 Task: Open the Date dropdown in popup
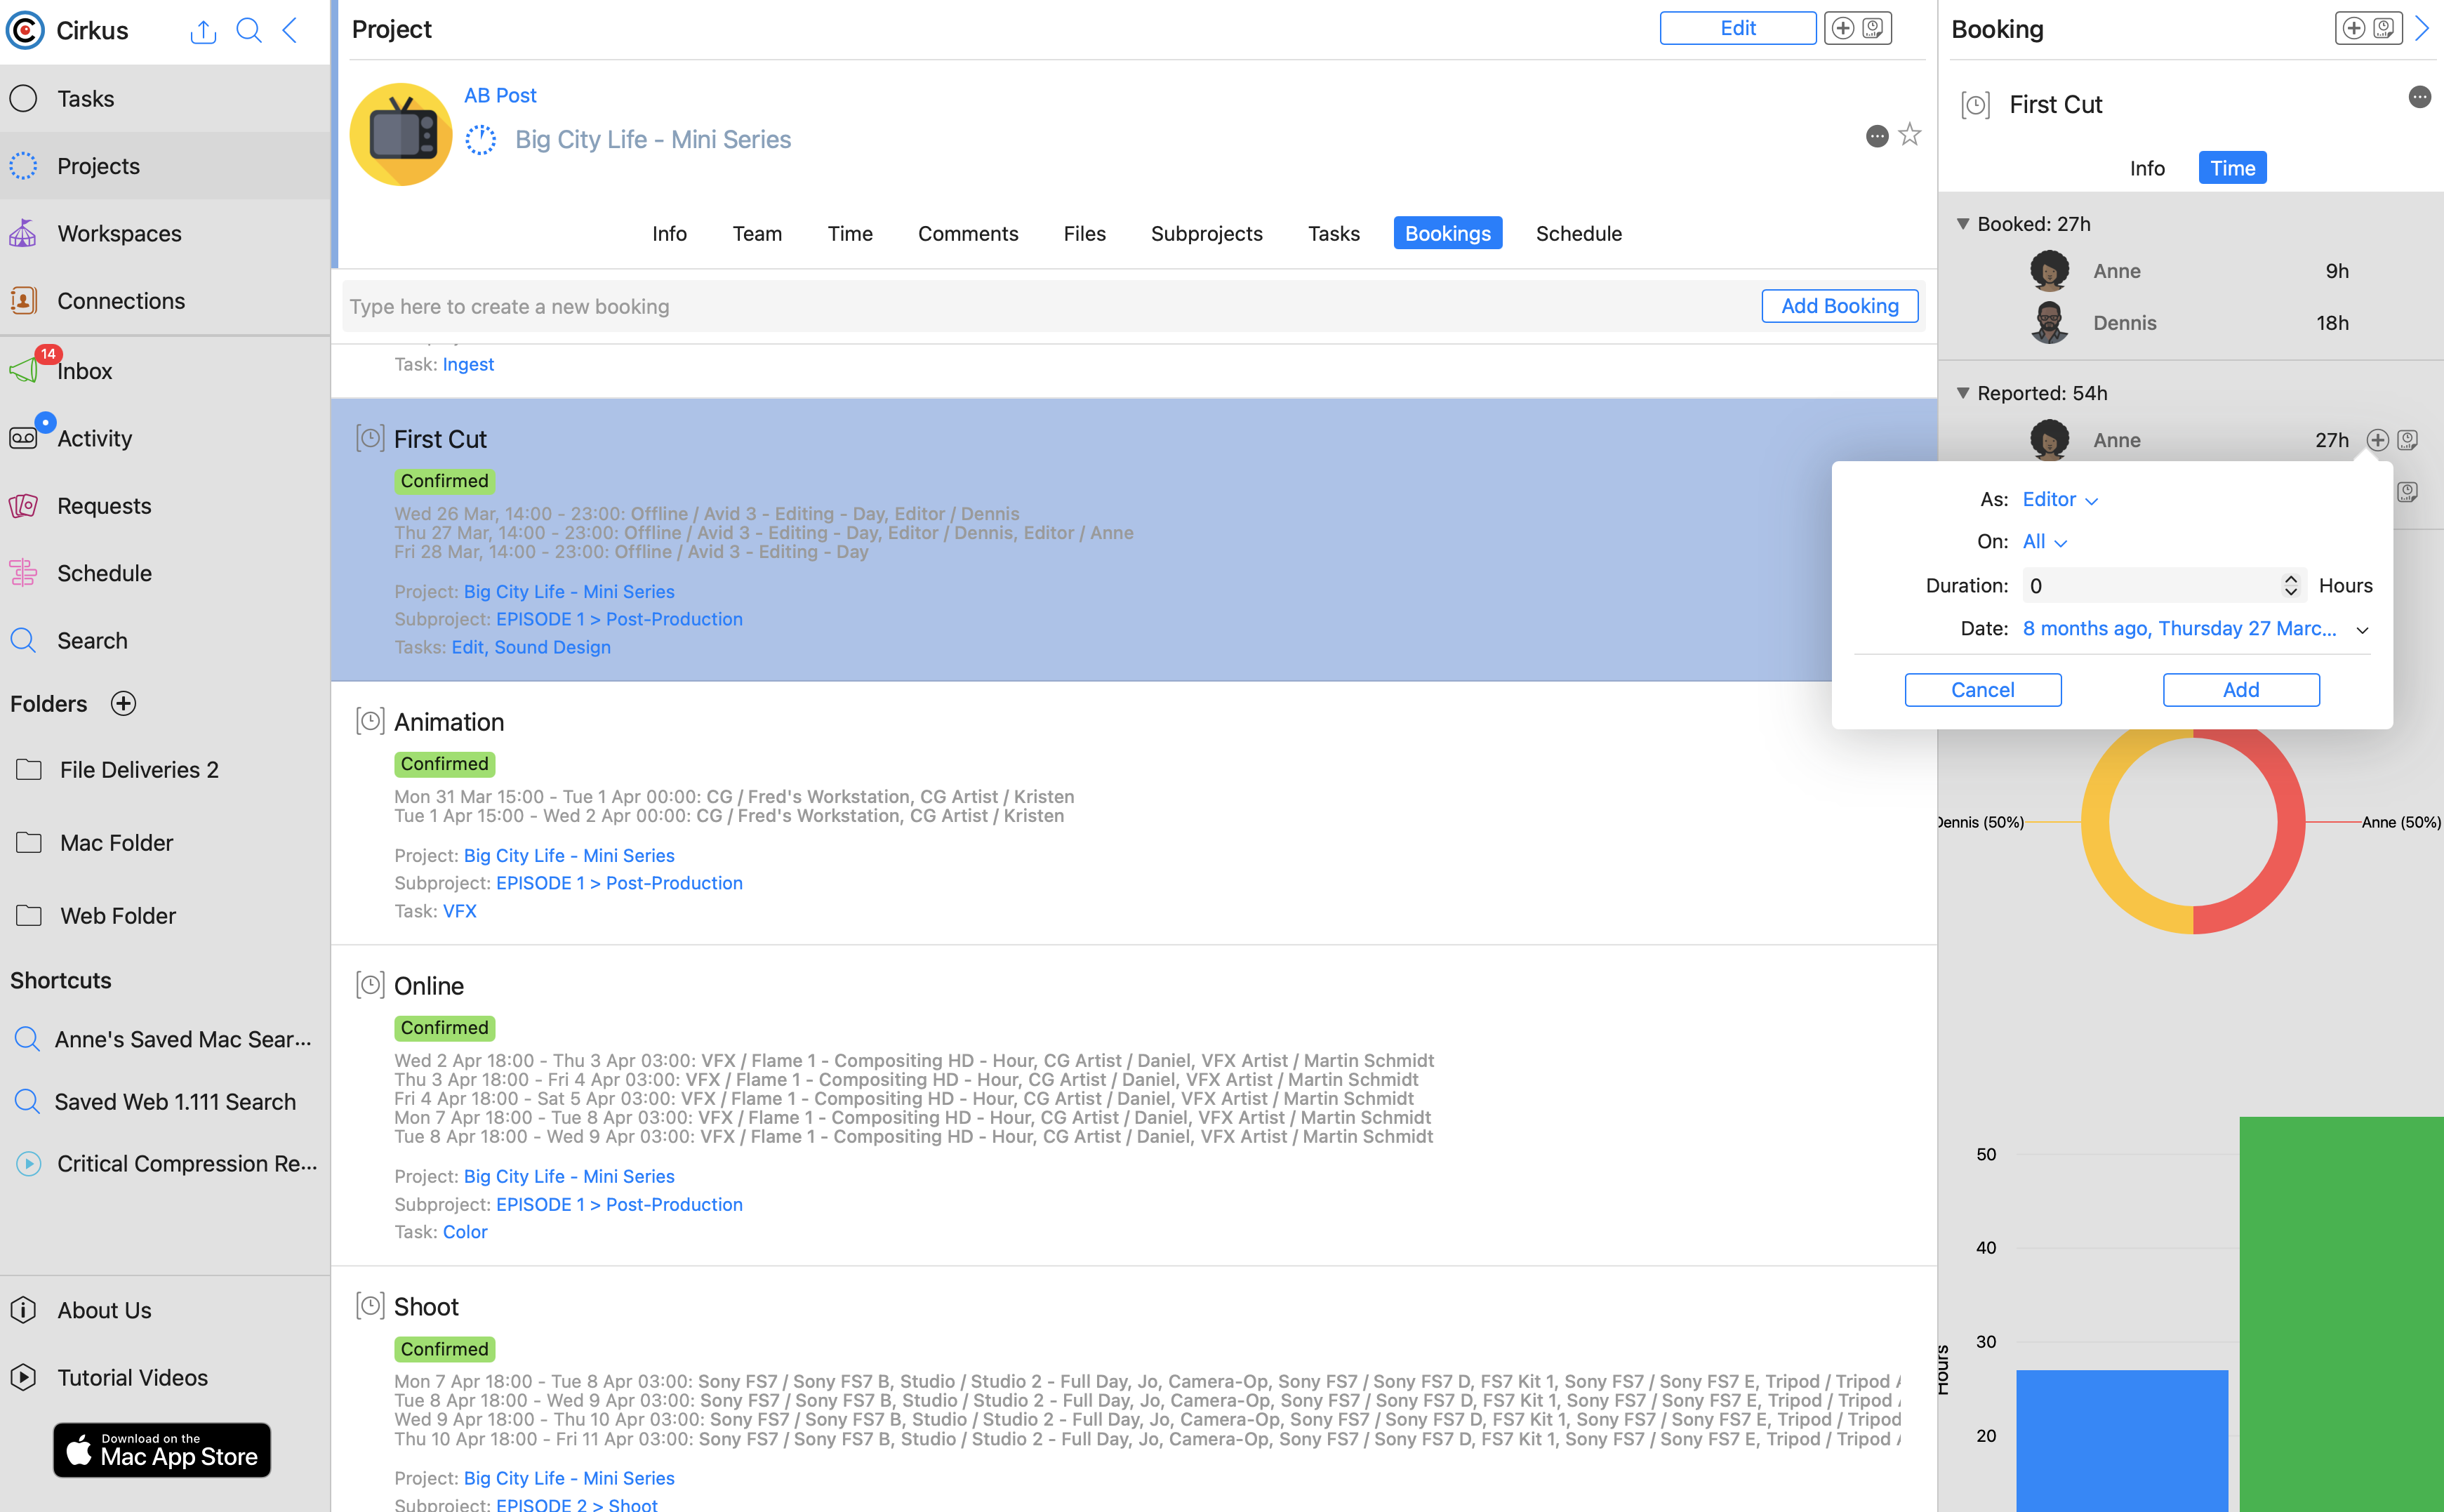[x=2361, y=629]
